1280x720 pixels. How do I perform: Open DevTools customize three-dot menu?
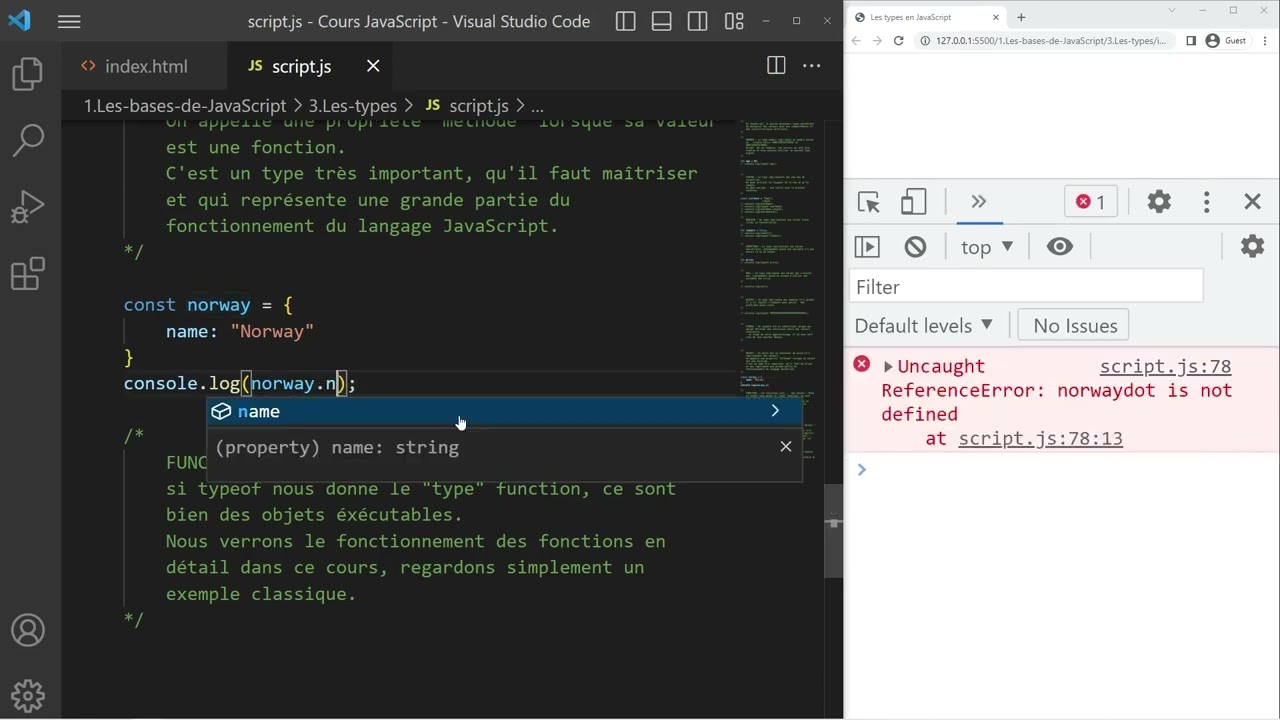pos(1206,202)
